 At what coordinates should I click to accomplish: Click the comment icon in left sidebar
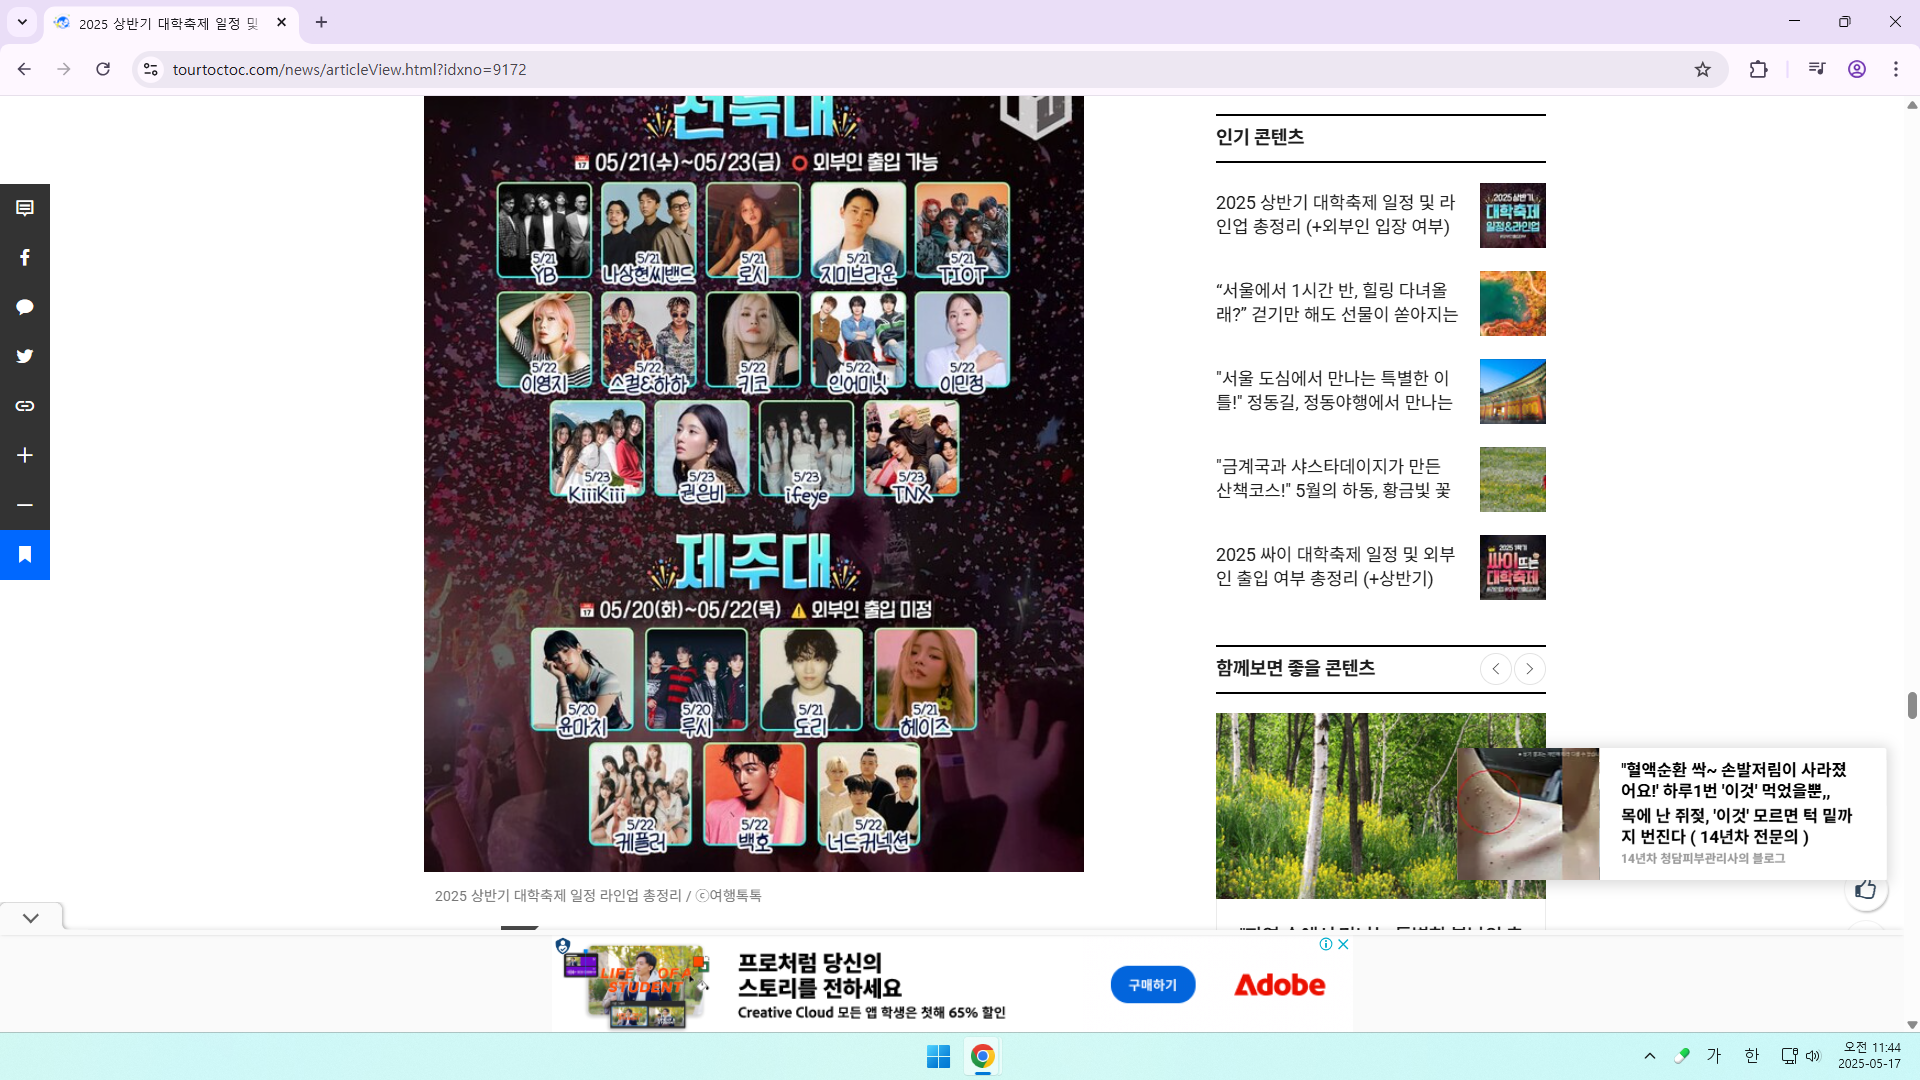pyautogui.click(x=25, y=208)
